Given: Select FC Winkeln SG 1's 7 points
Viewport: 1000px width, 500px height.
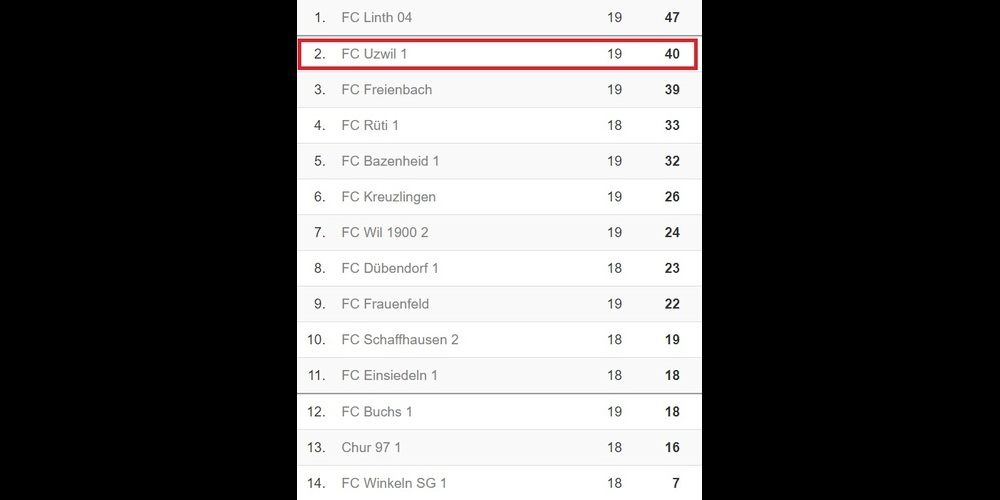Looking at the screenshot, I should point(676,484).
